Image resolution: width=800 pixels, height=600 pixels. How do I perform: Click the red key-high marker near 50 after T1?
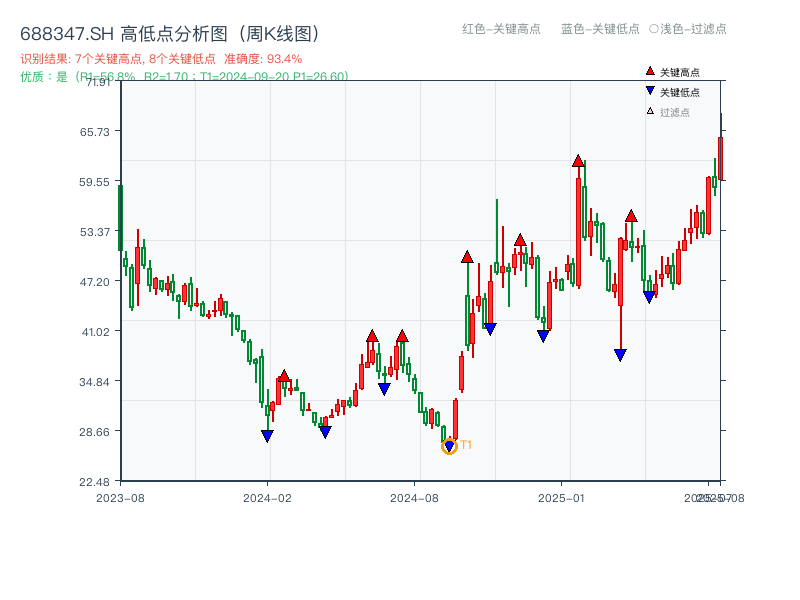pyautogui.click(x=467, y=257)
